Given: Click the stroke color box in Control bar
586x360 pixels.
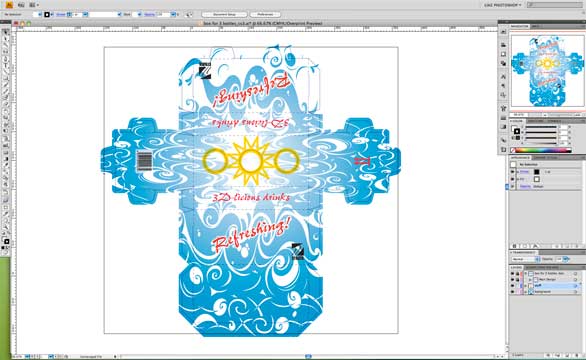Looking at the screenshot, I should (47, 15).
